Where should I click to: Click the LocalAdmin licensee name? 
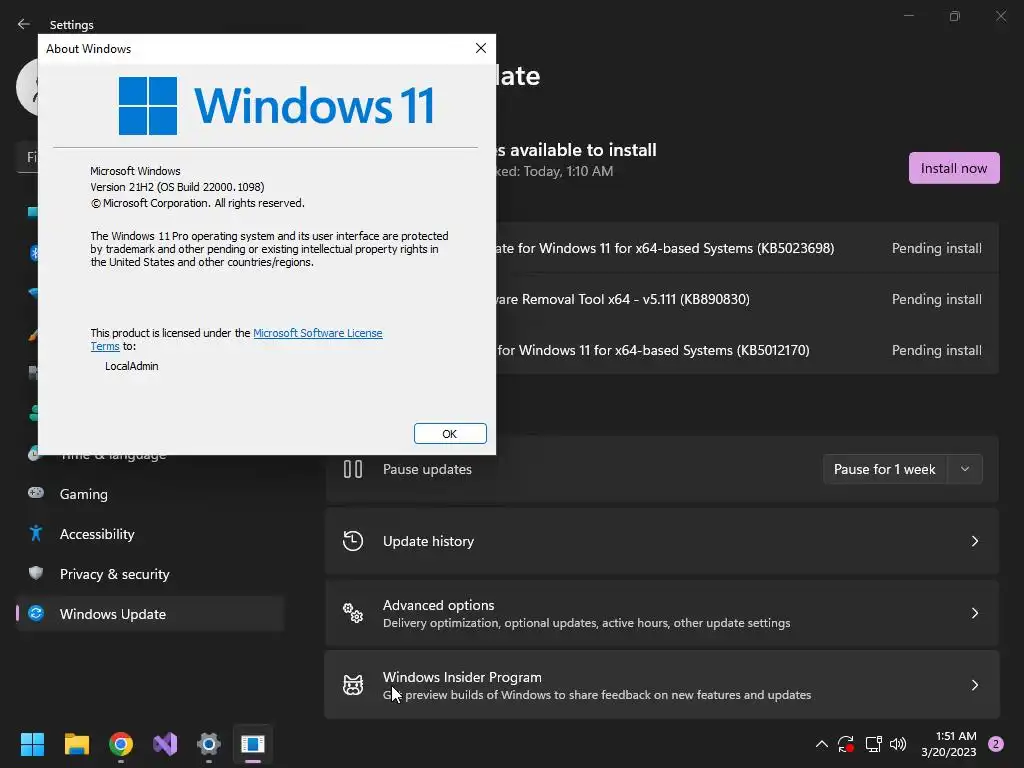click(x=131, y=366)
